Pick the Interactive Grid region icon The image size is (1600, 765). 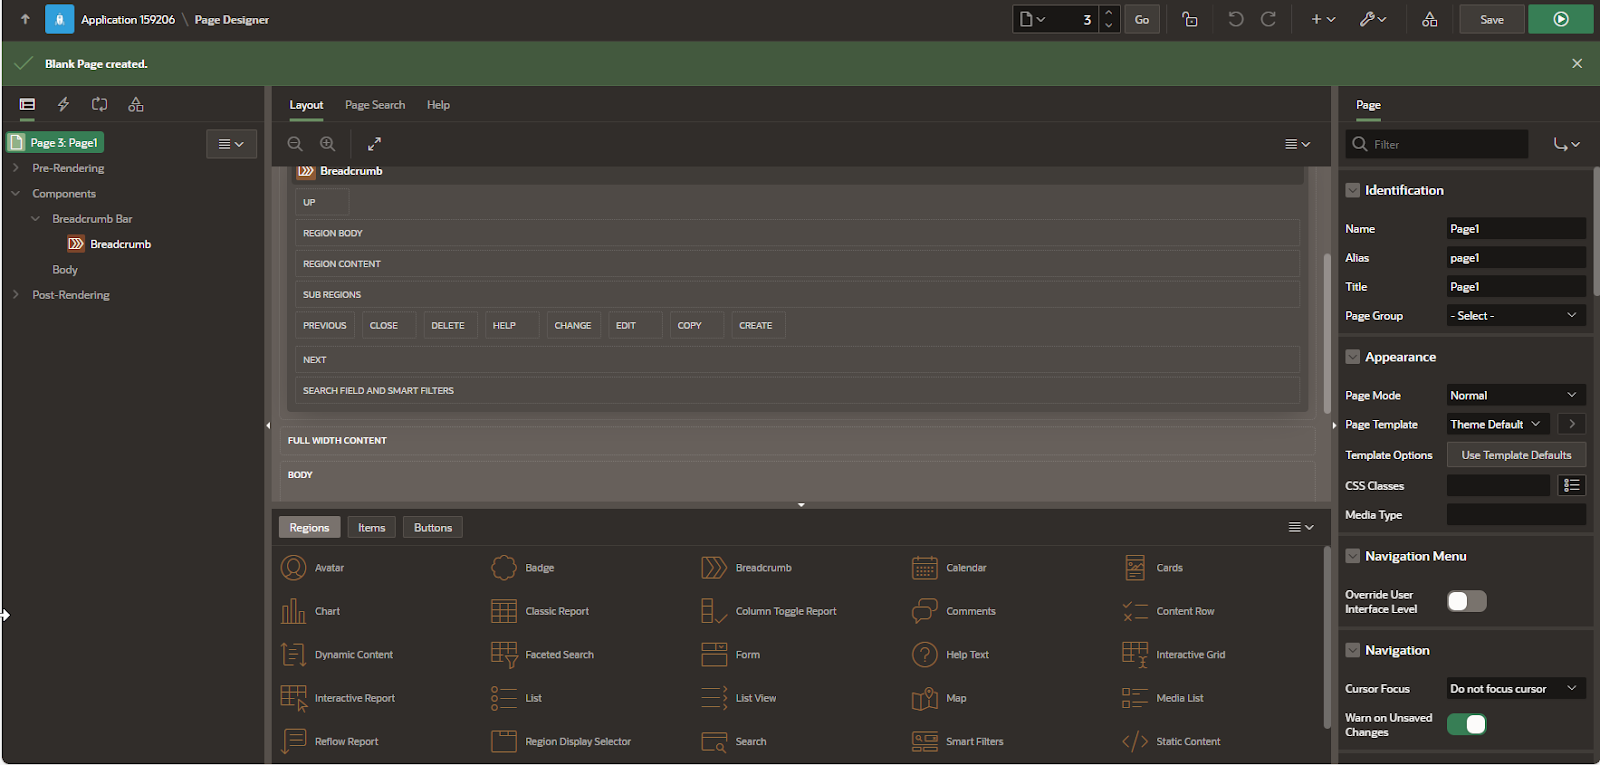[1135, 655]
